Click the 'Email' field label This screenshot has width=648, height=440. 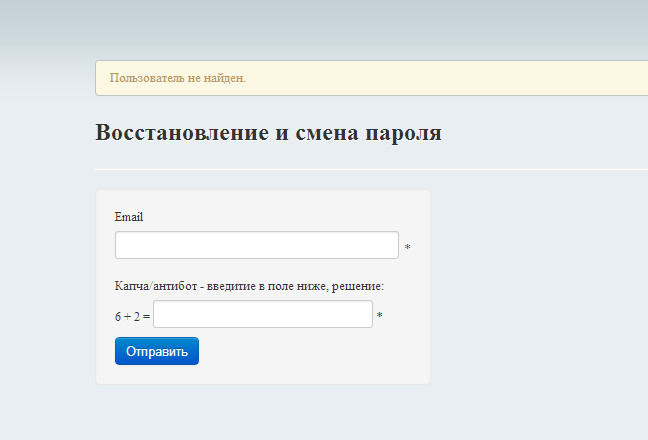tap(129, 217)
